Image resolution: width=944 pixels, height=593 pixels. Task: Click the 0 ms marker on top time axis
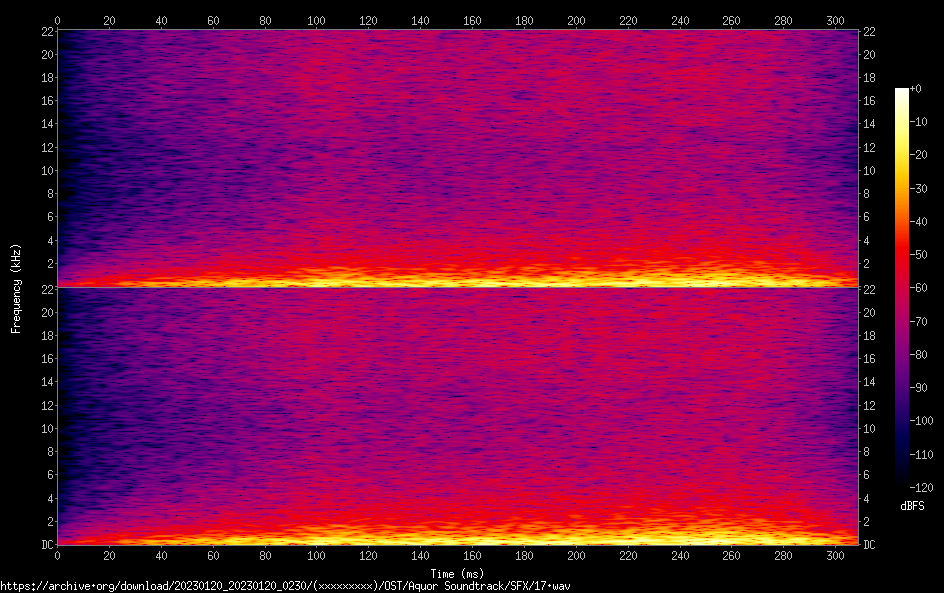click(x=58, y=20)
